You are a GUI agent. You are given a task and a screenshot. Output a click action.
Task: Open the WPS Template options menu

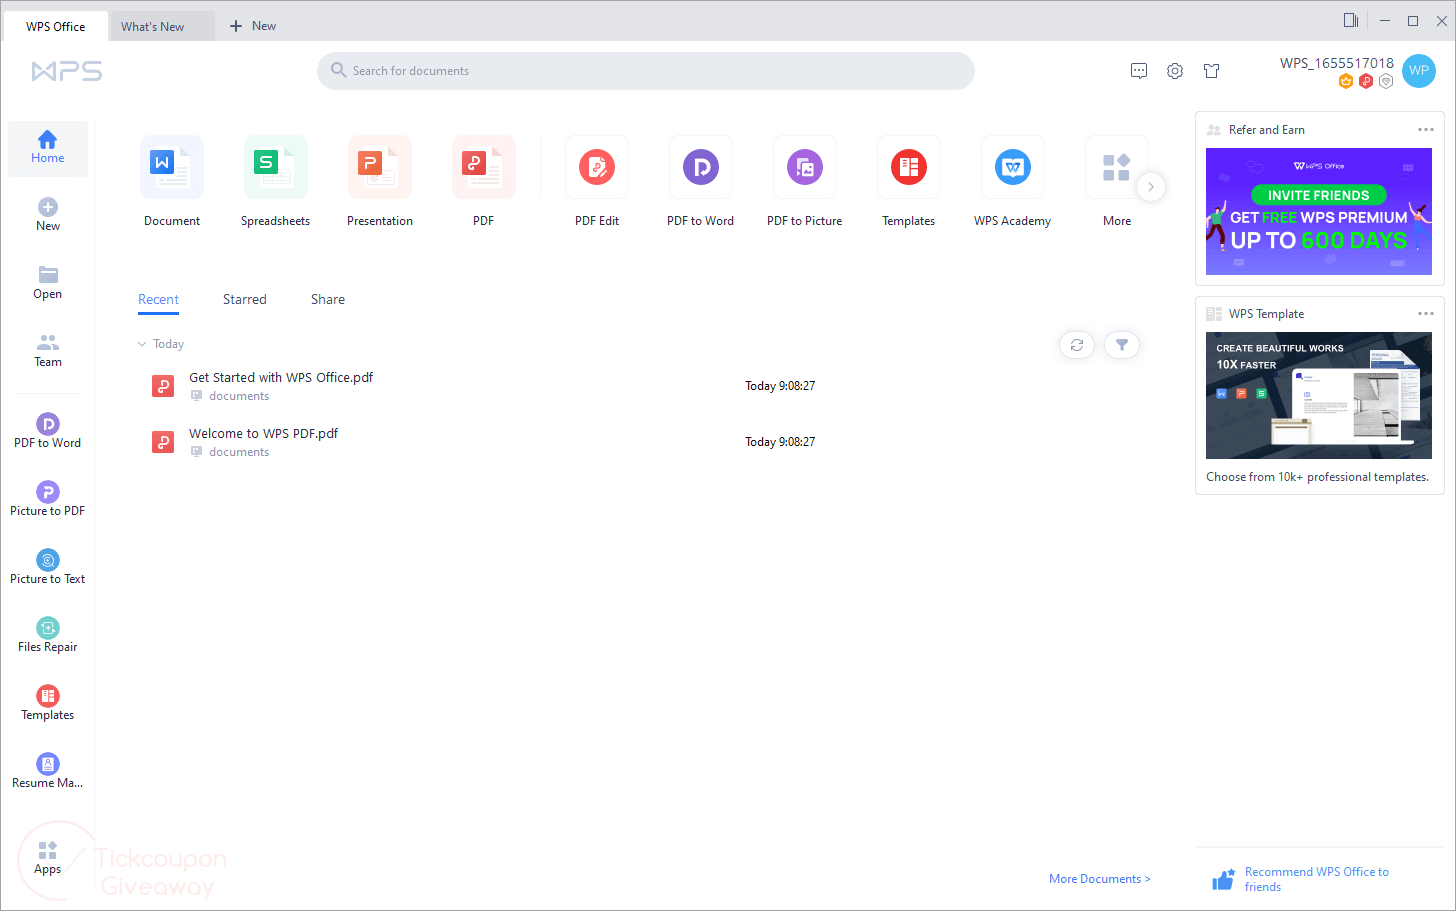[x=1426, y=314]
